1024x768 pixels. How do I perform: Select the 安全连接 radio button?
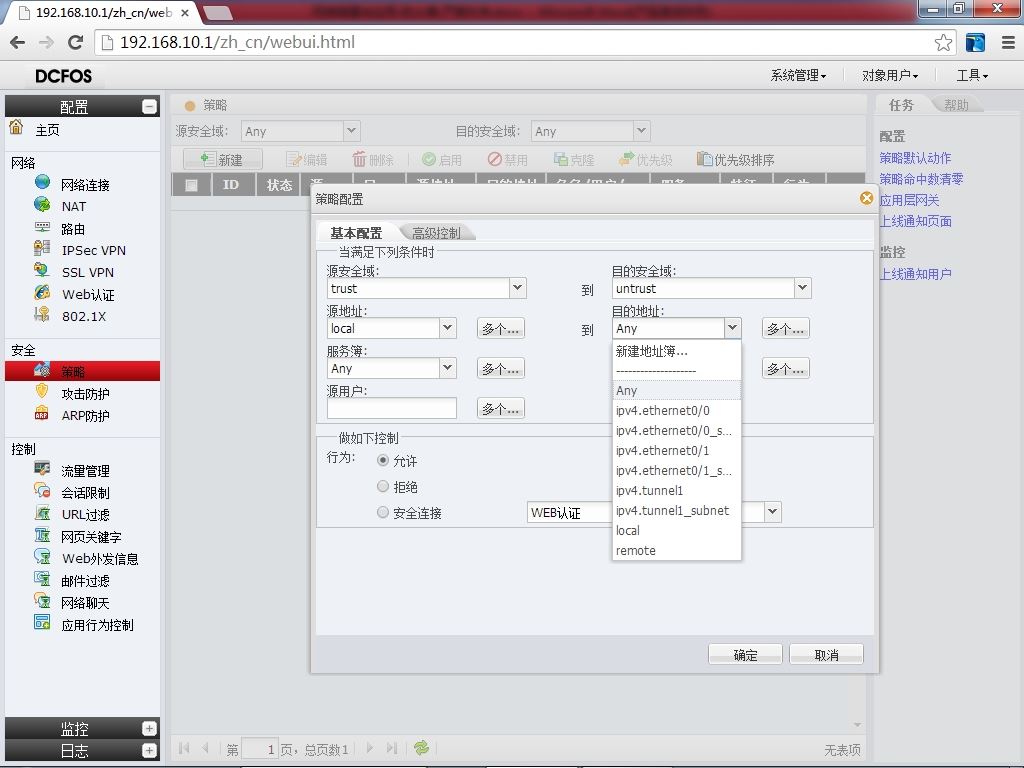(x=383, y=513)
